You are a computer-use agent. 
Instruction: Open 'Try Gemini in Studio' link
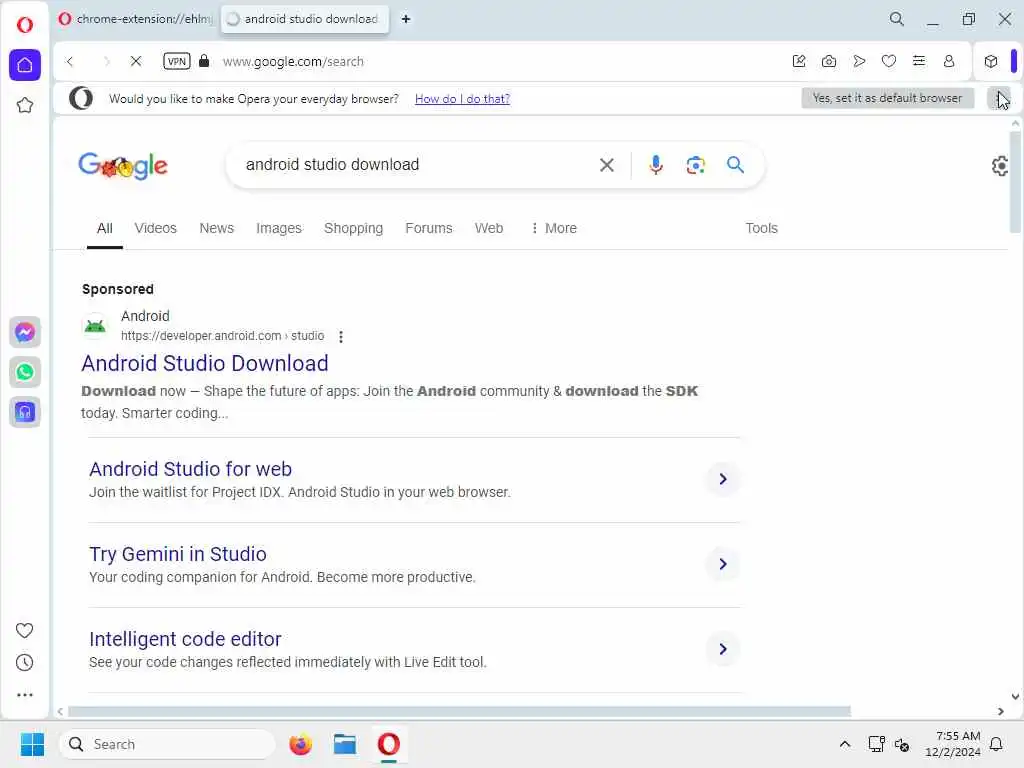(178, 554)
